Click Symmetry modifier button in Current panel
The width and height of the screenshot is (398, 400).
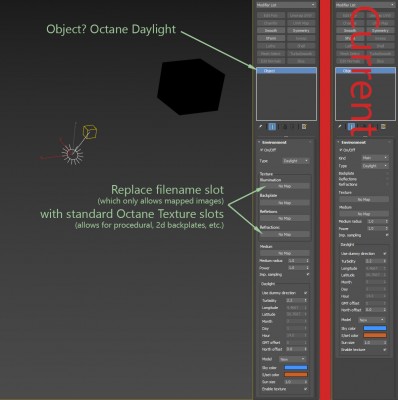click(380, 31)
